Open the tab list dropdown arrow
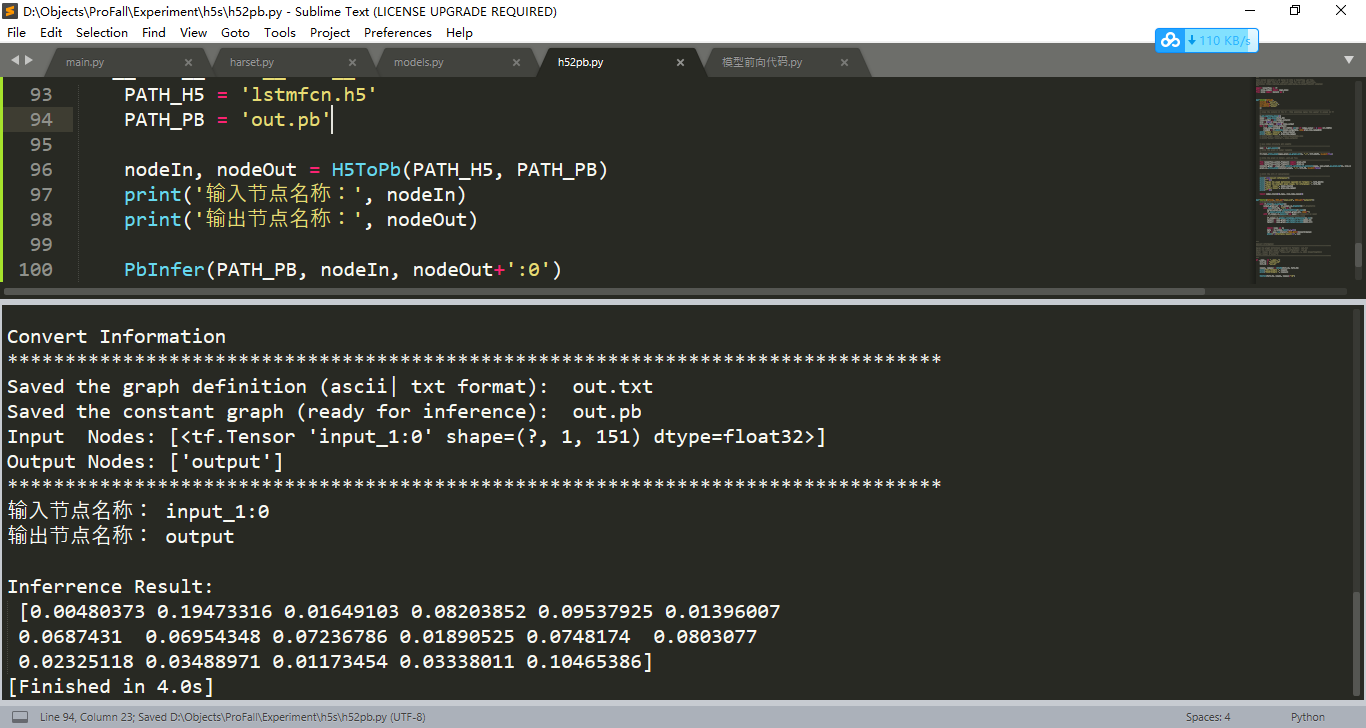Screen dimensions: 1366x728 point(1349,60)
